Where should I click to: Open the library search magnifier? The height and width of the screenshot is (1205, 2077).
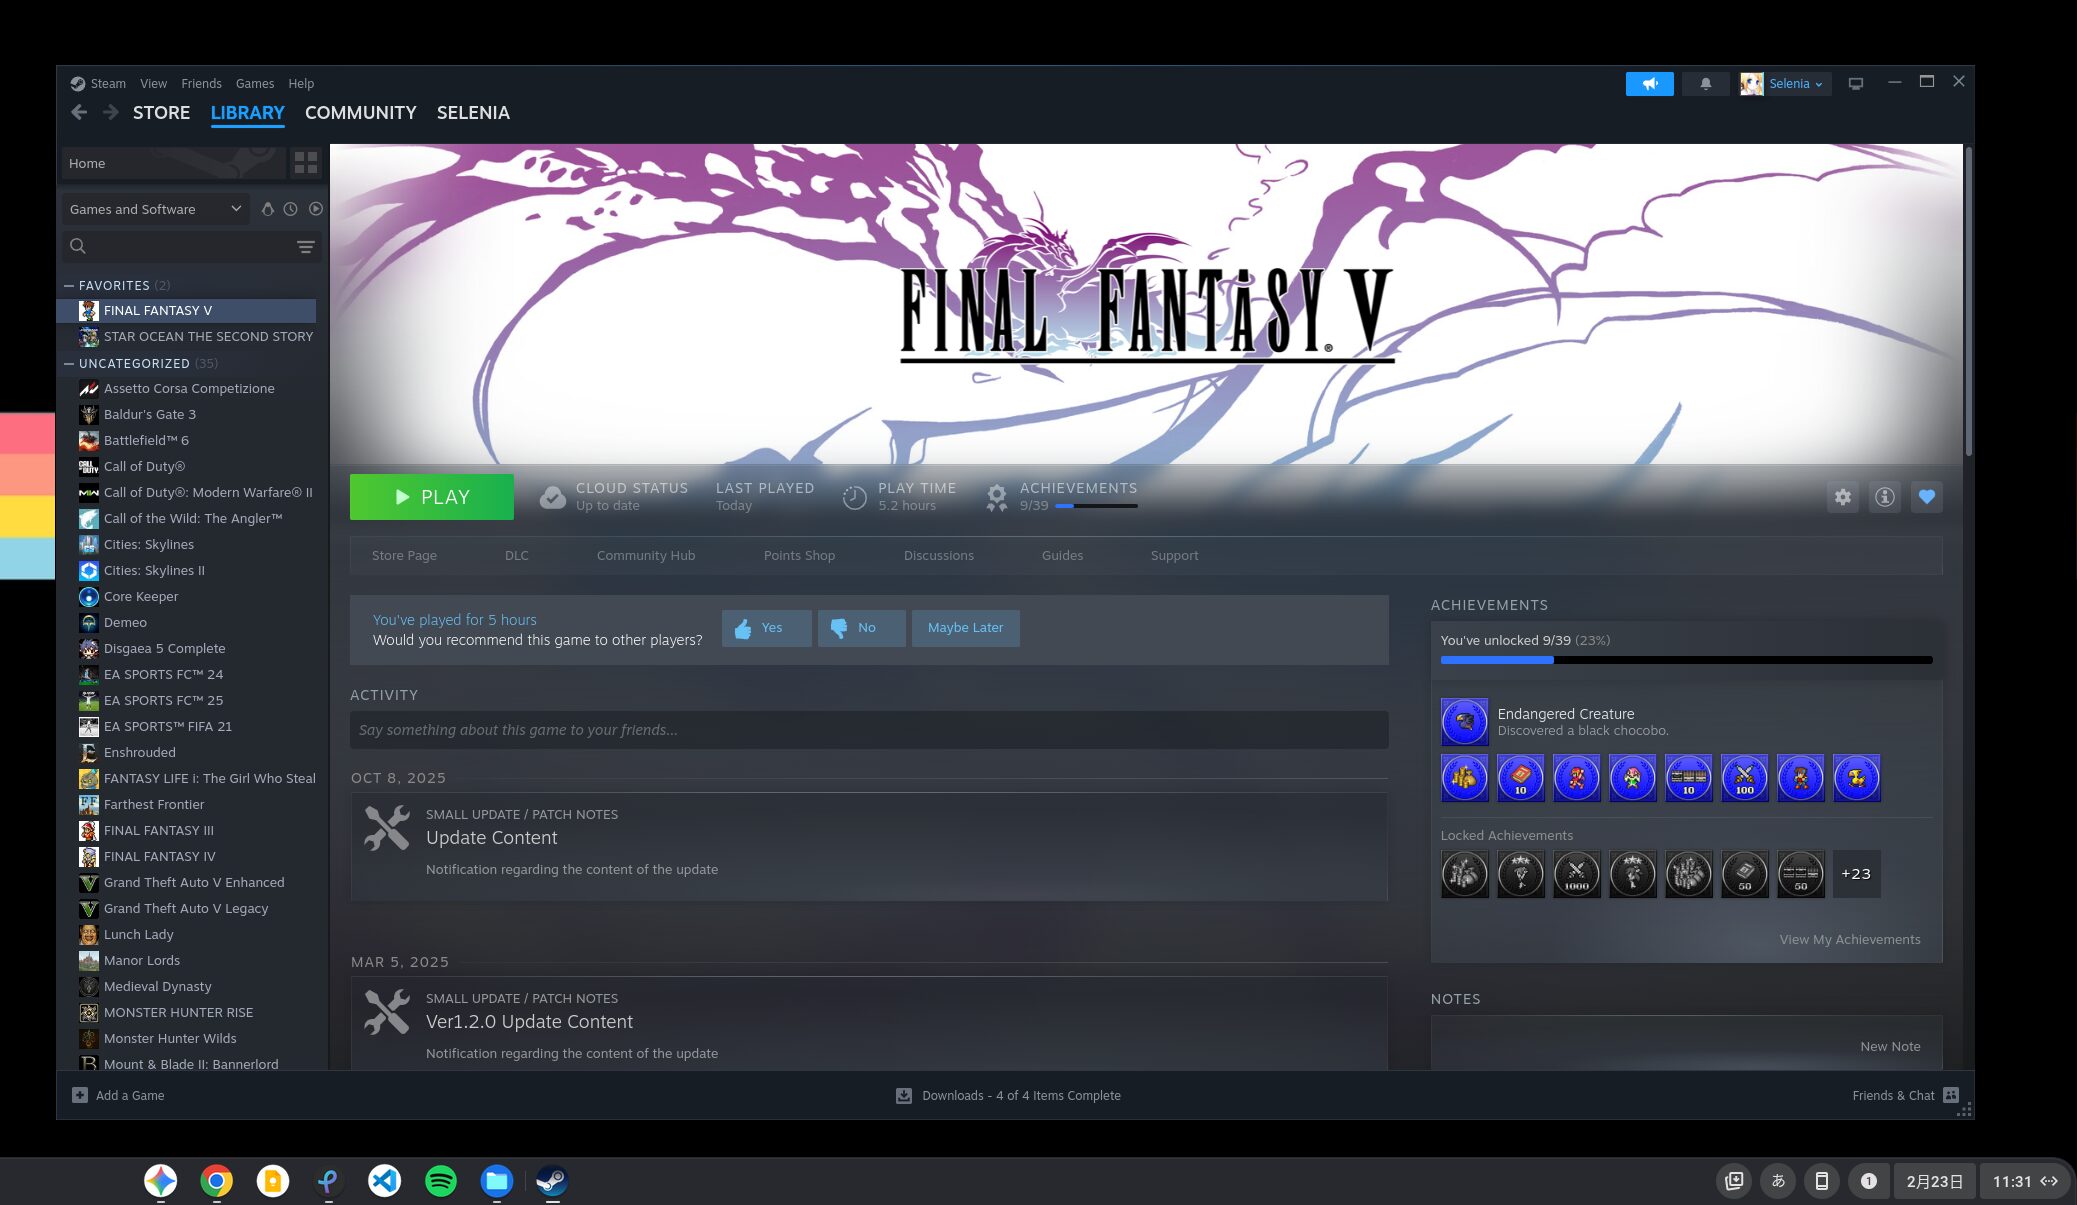tap(77, 246)
